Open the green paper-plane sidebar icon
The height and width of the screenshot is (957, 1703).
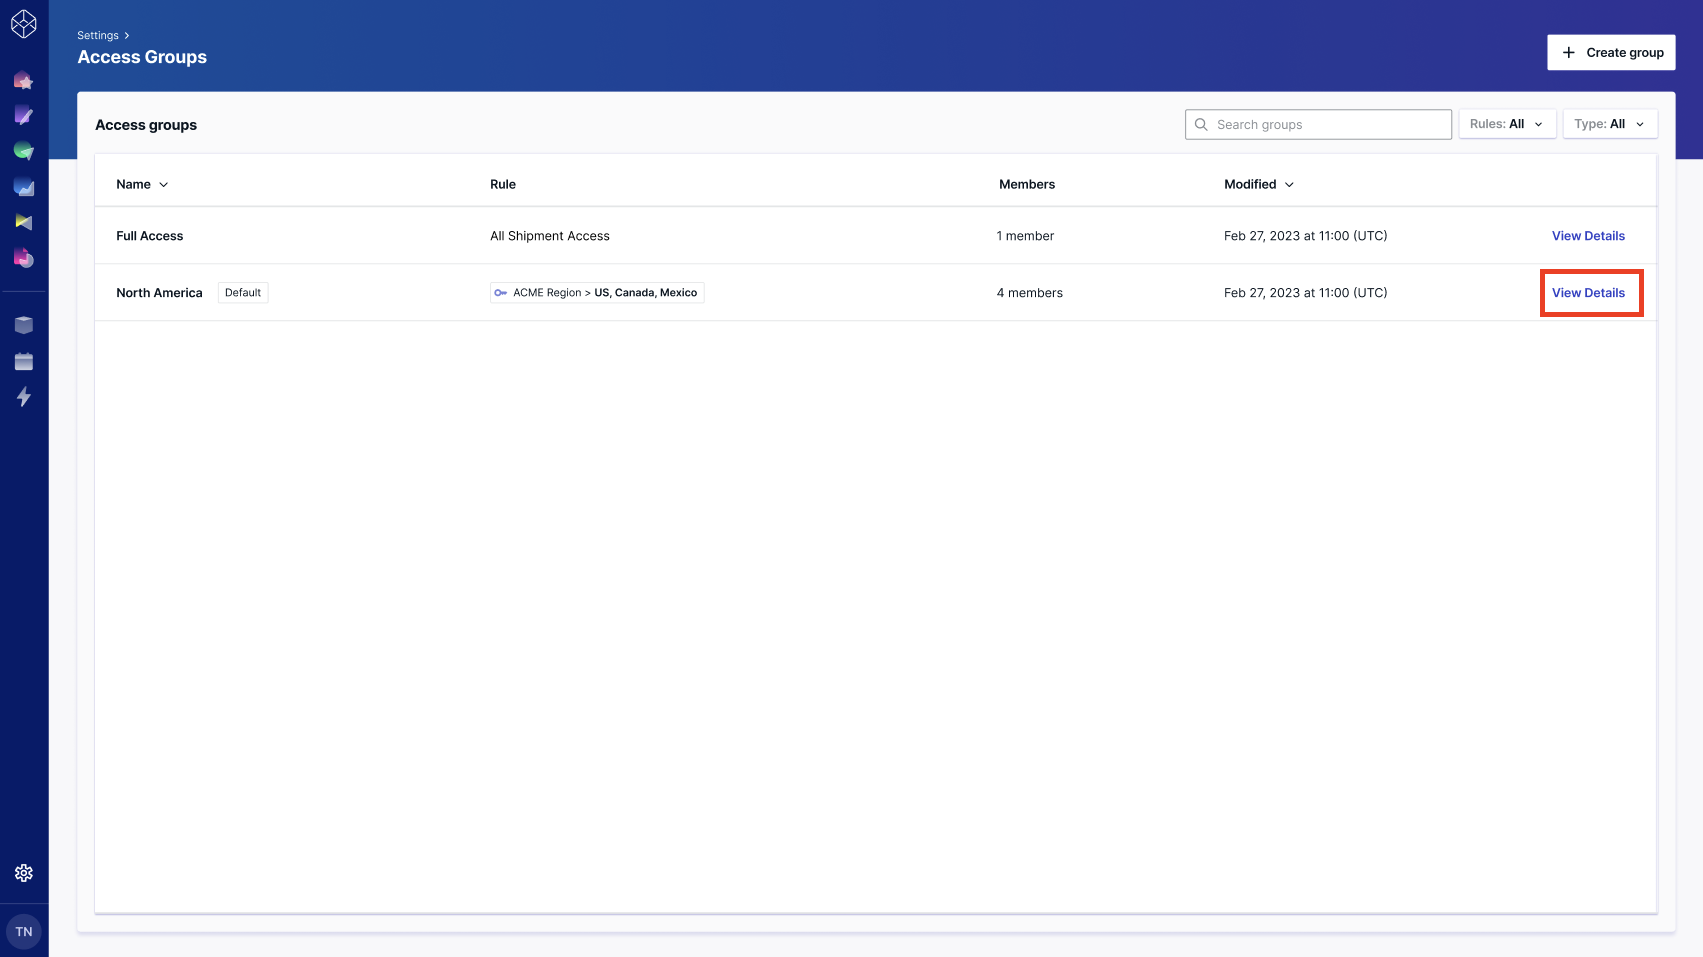(x=24, y=151)
